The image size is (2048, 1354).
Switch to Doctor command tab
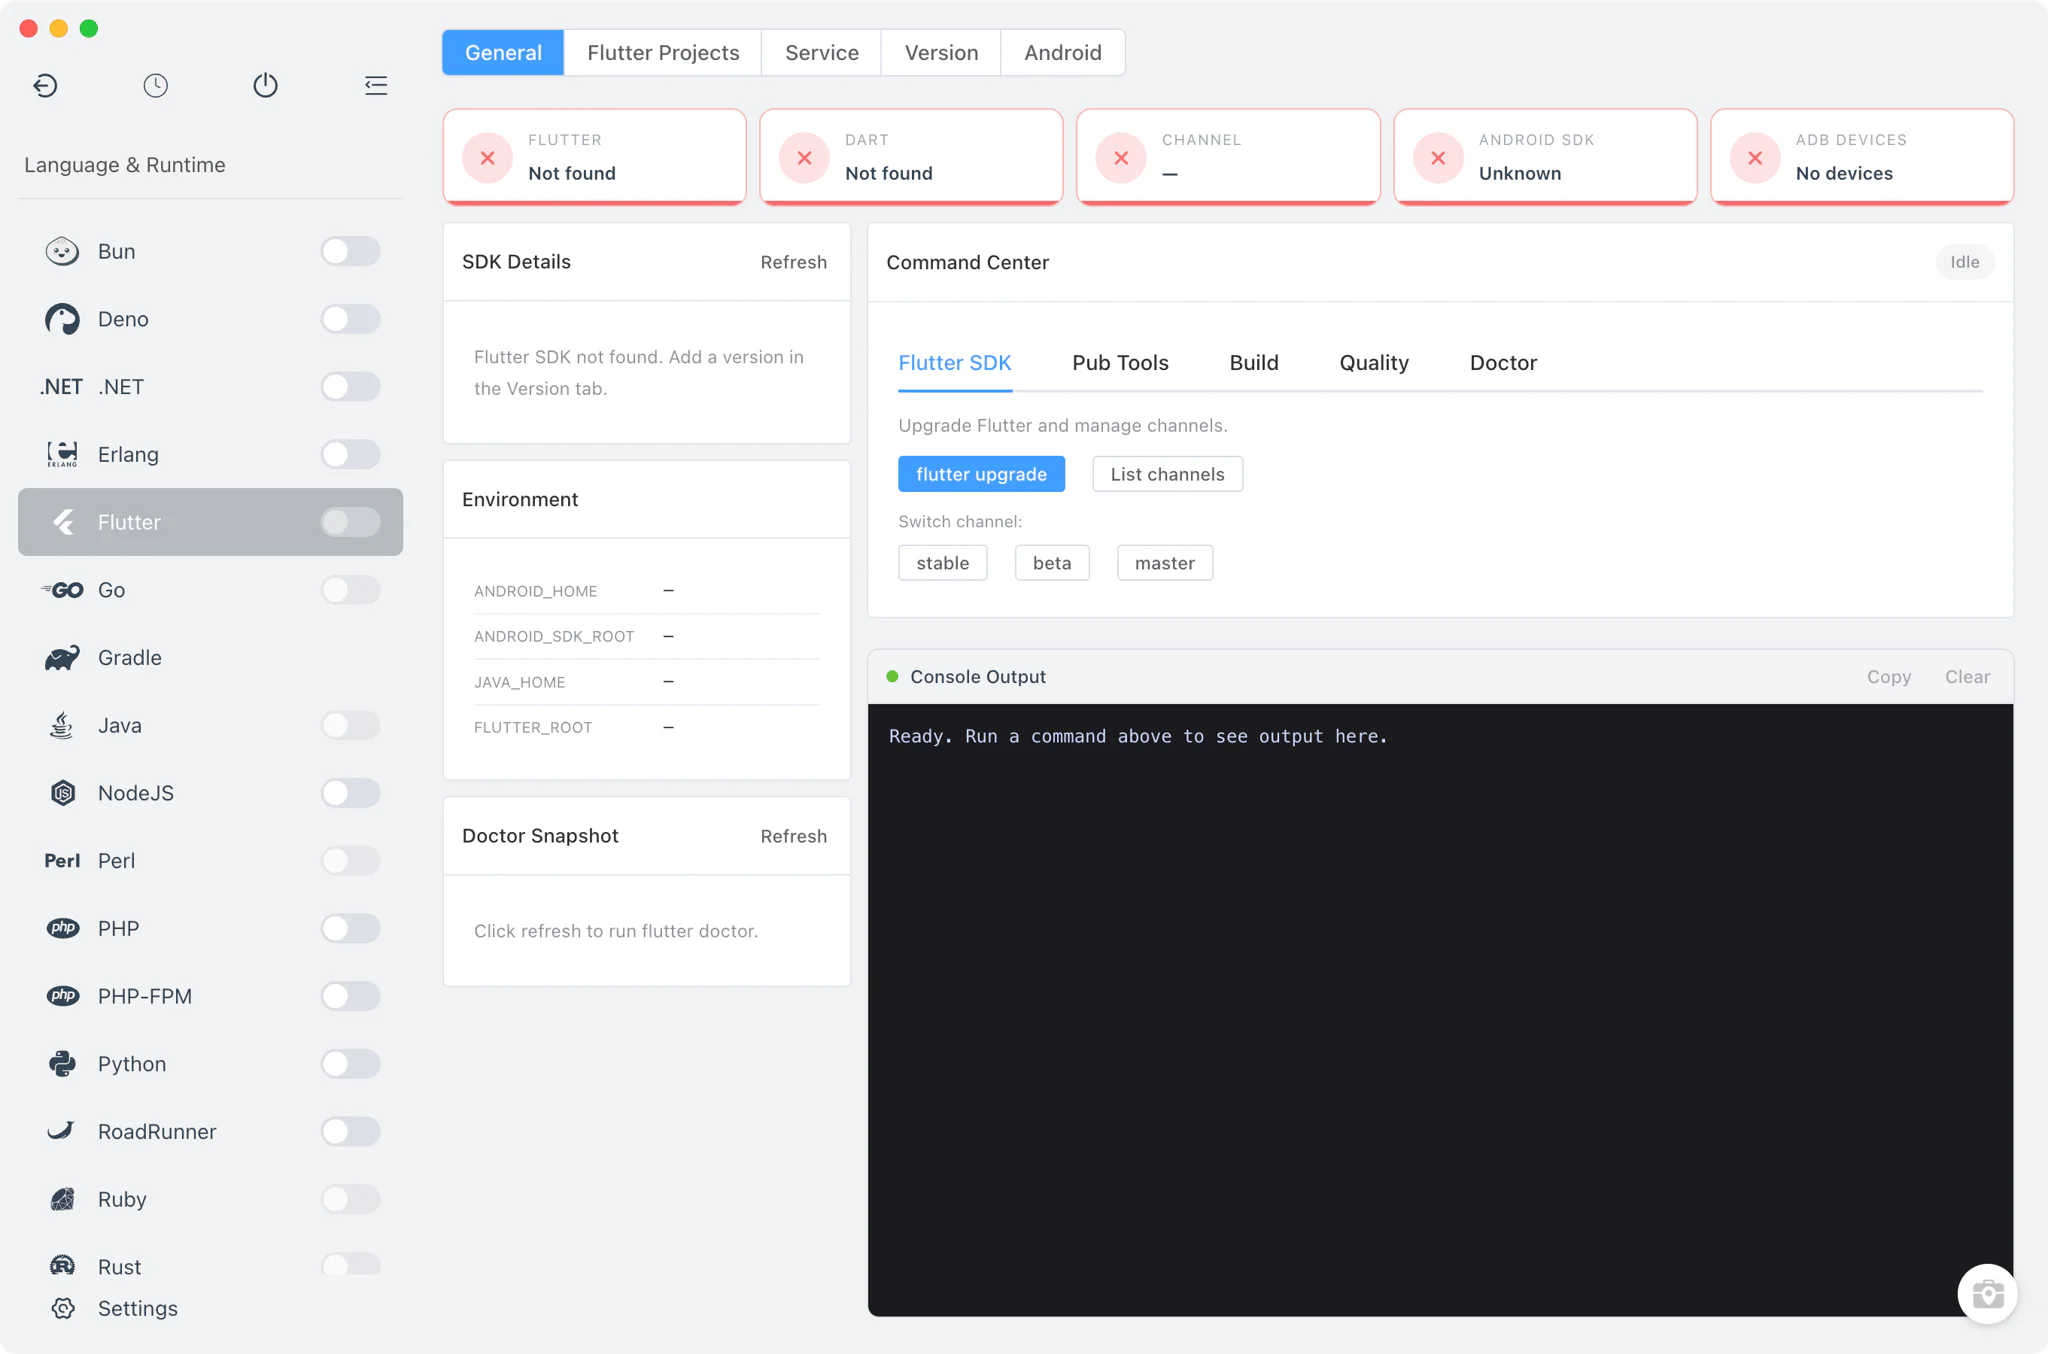coord(1503,363)
